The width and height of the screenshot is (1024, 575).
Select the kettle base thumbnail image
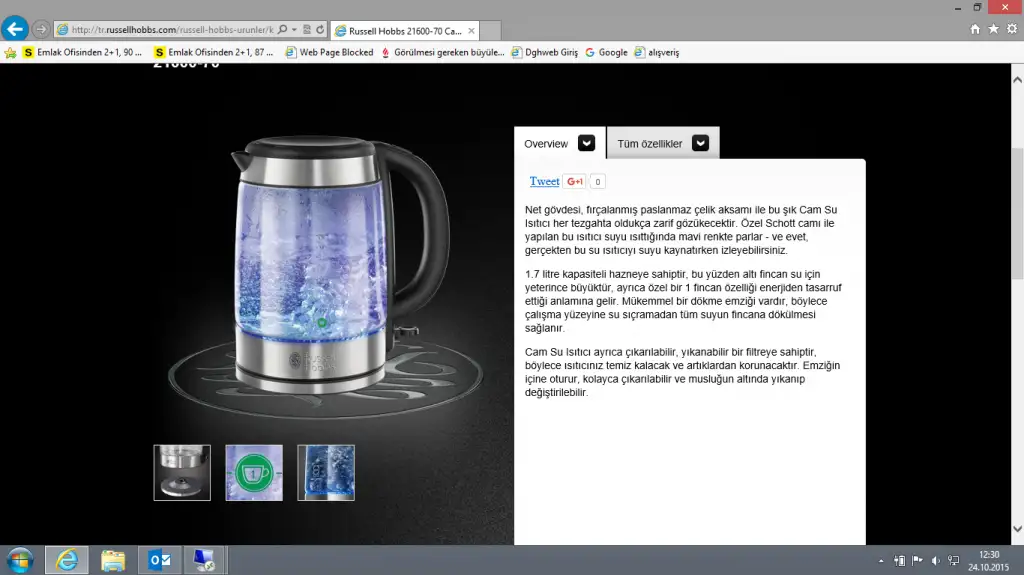[x=182, y=473]
